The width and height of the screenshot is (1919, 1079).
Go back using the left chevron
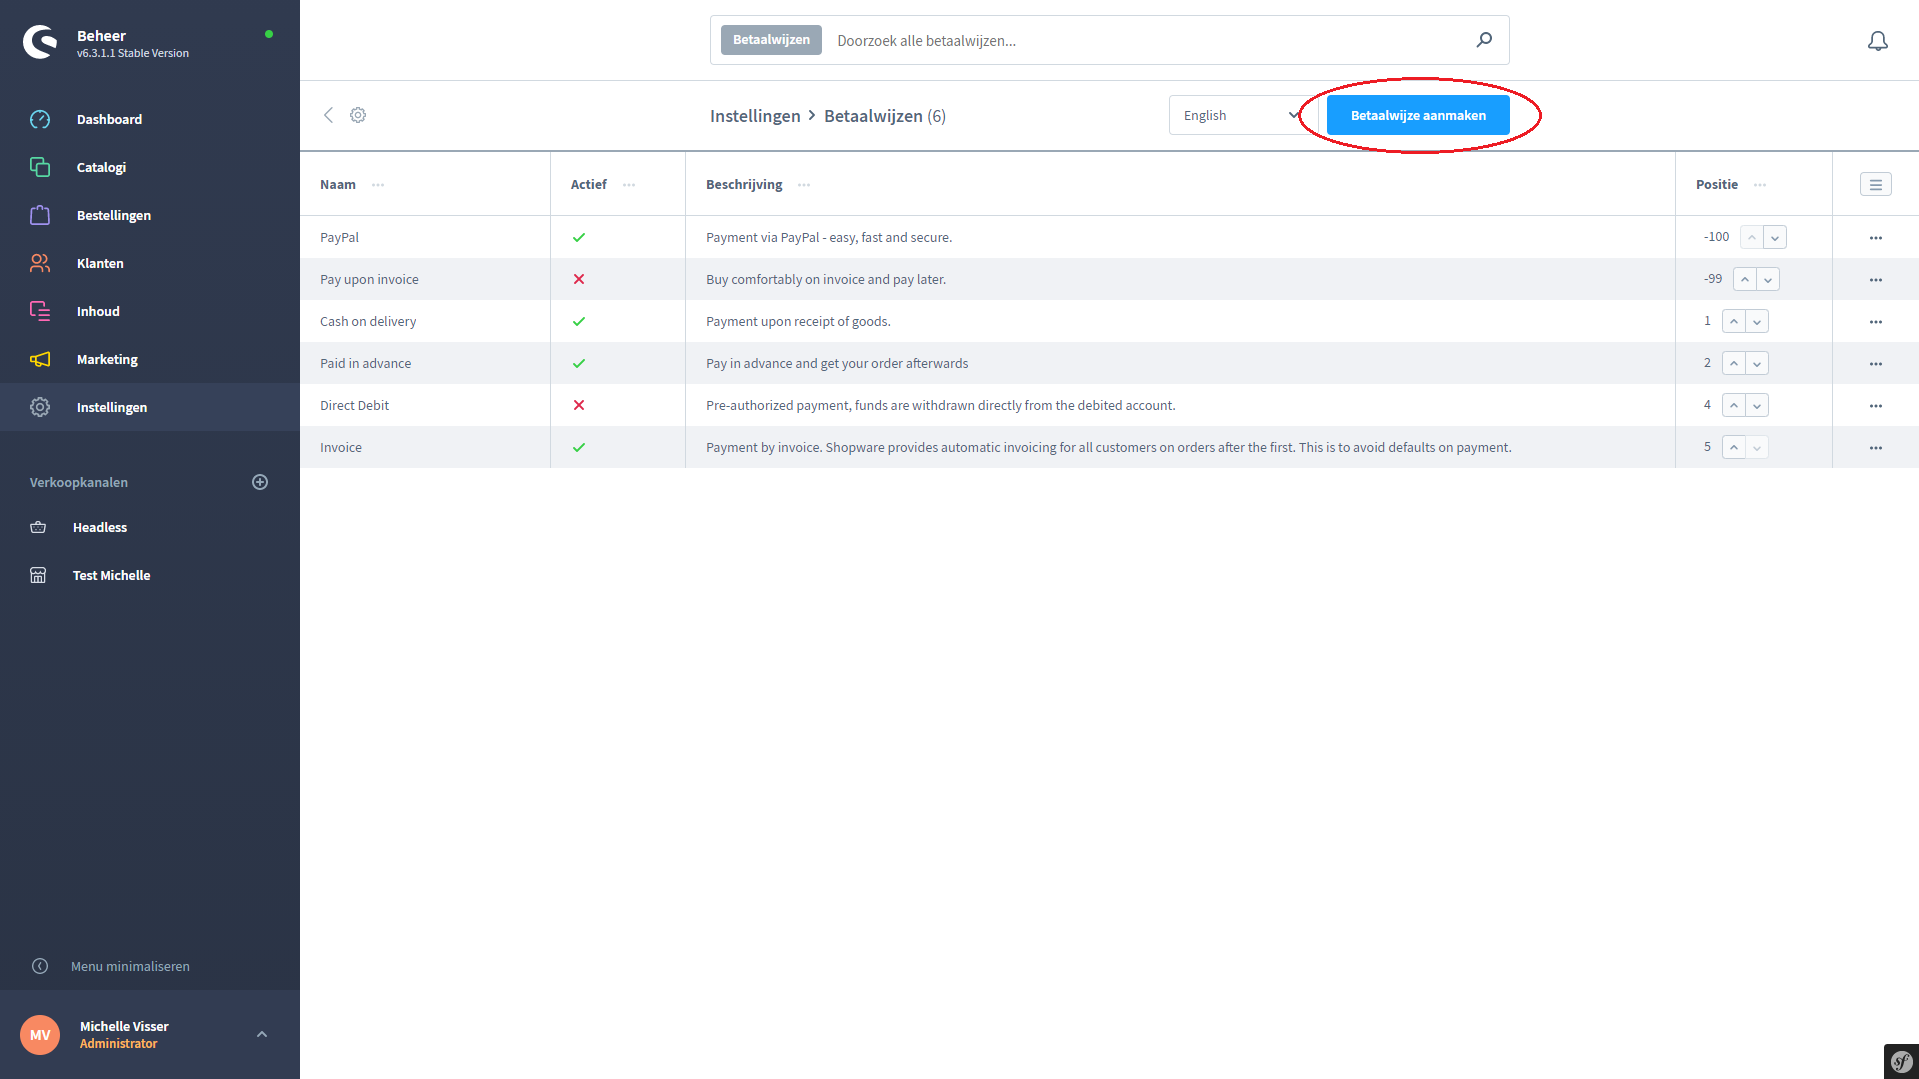tap(328, 115)
